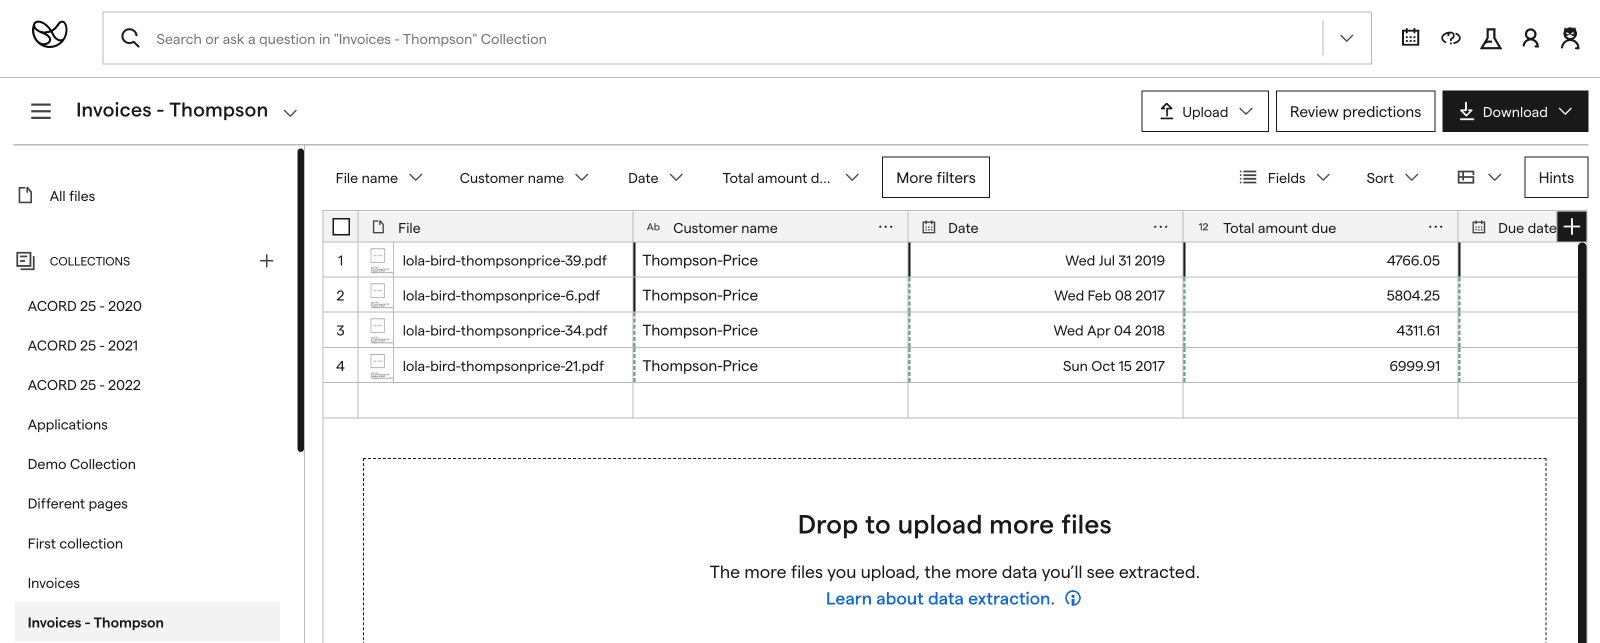The image size is (1600, 643).
Task: Open the Customer name filter dropdown
Action: tap(524, 177)
